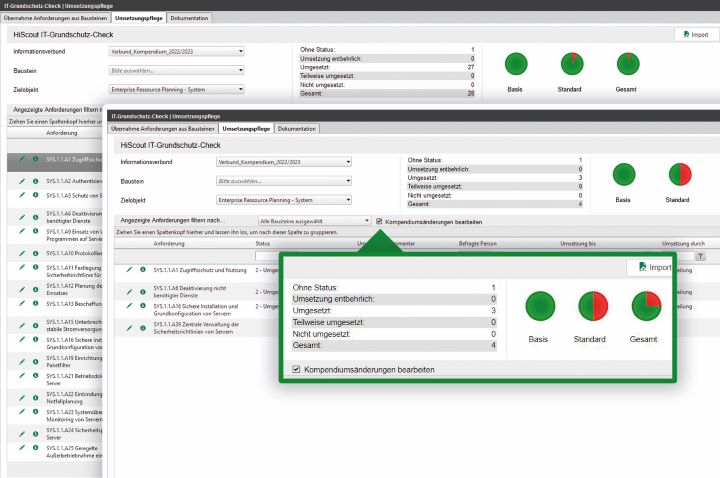
Task: Open info icon for SYS.1.1.A15 row
Action: [x=35, y=326]
